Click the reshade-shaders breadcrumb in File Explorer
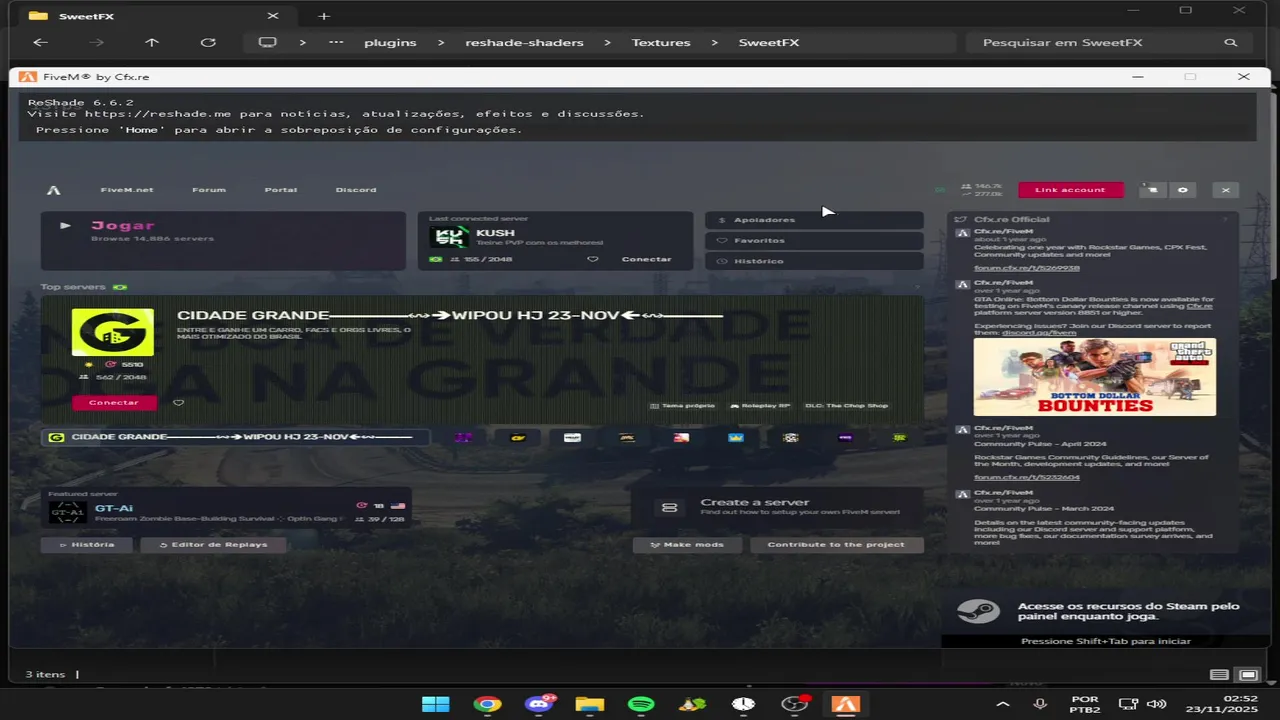The height and width of the screenshot is (720, 1280). 524,42
